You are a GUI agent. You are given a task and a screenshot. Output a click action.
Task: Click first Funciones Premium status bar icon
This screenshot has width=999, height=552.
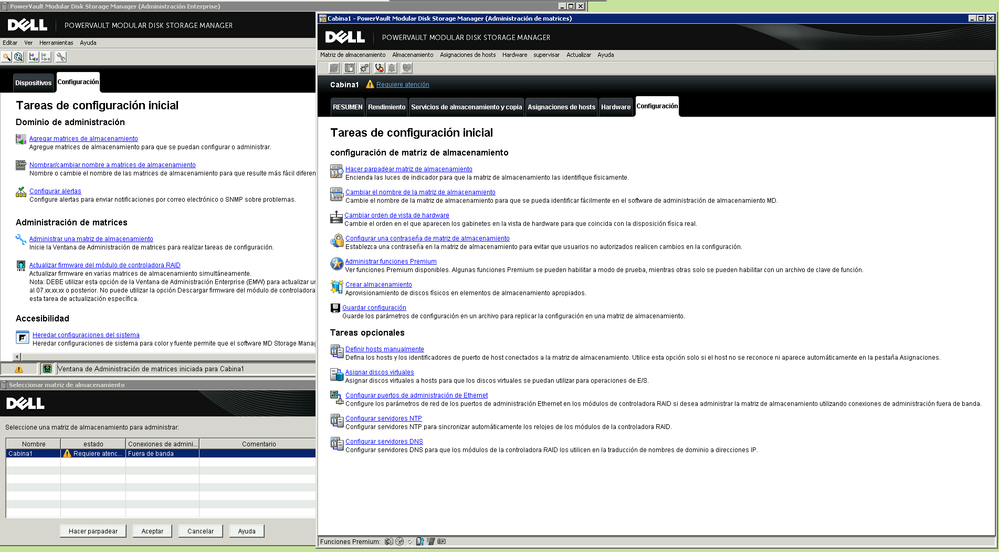[389, 542]
